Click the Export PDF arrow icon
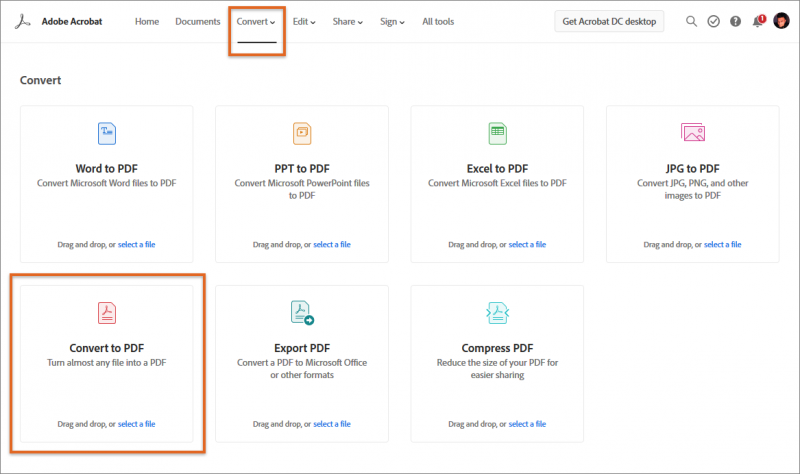The height and width of the screenshot is (474, 800). tap(303, 313)
